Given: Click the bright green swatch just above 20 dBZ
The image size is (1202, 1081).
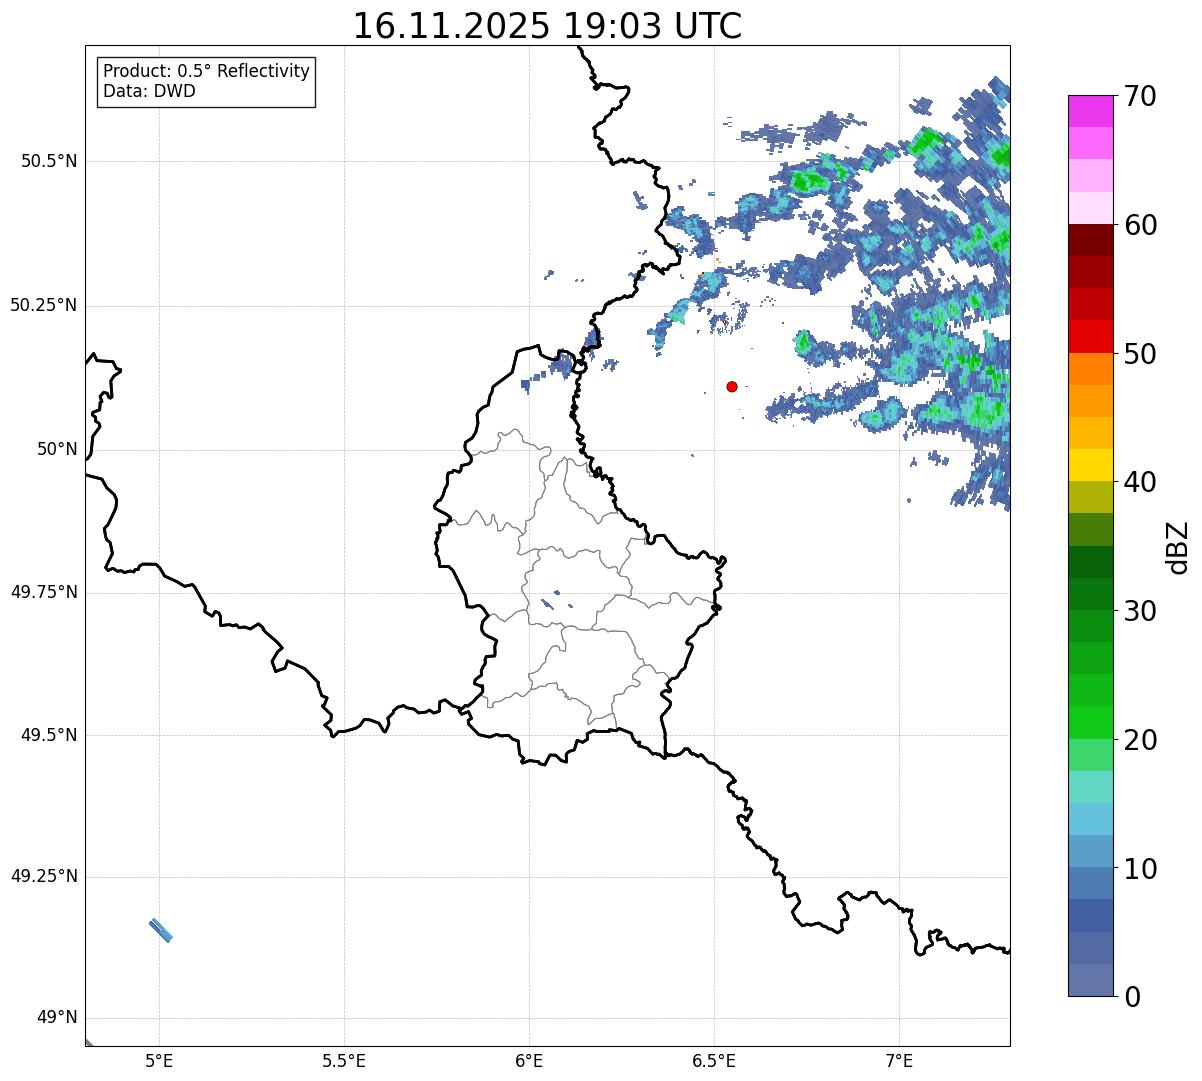Looking at the screenshot, I should [1090, 723].
